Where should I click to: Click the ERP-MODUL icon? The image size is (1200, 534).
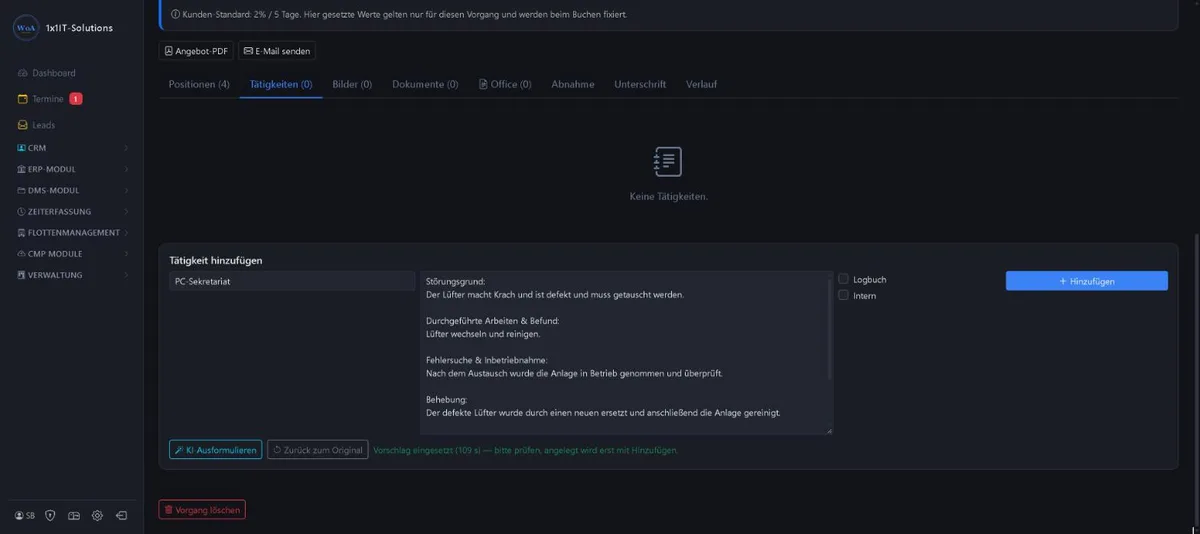[21, 169]
